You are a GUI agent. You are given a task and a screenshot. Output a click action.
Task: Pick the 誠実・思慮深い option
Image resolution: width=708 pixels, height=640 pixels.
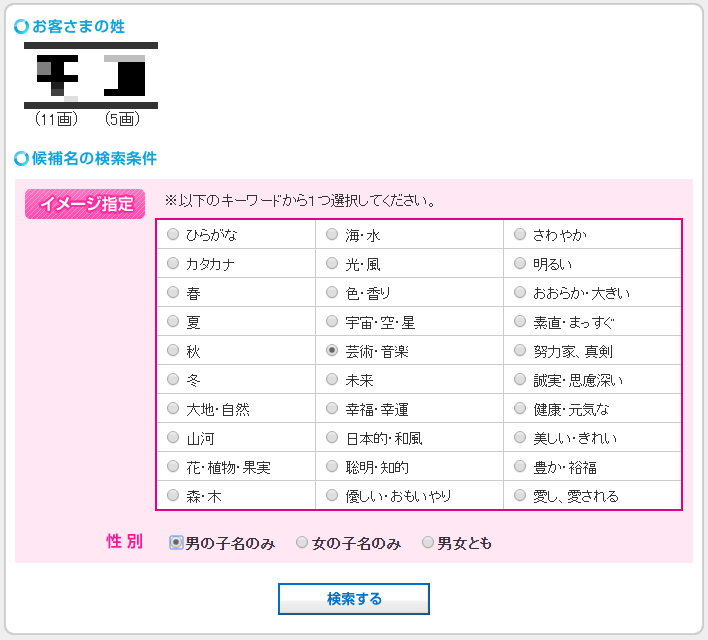click(520, 379)
